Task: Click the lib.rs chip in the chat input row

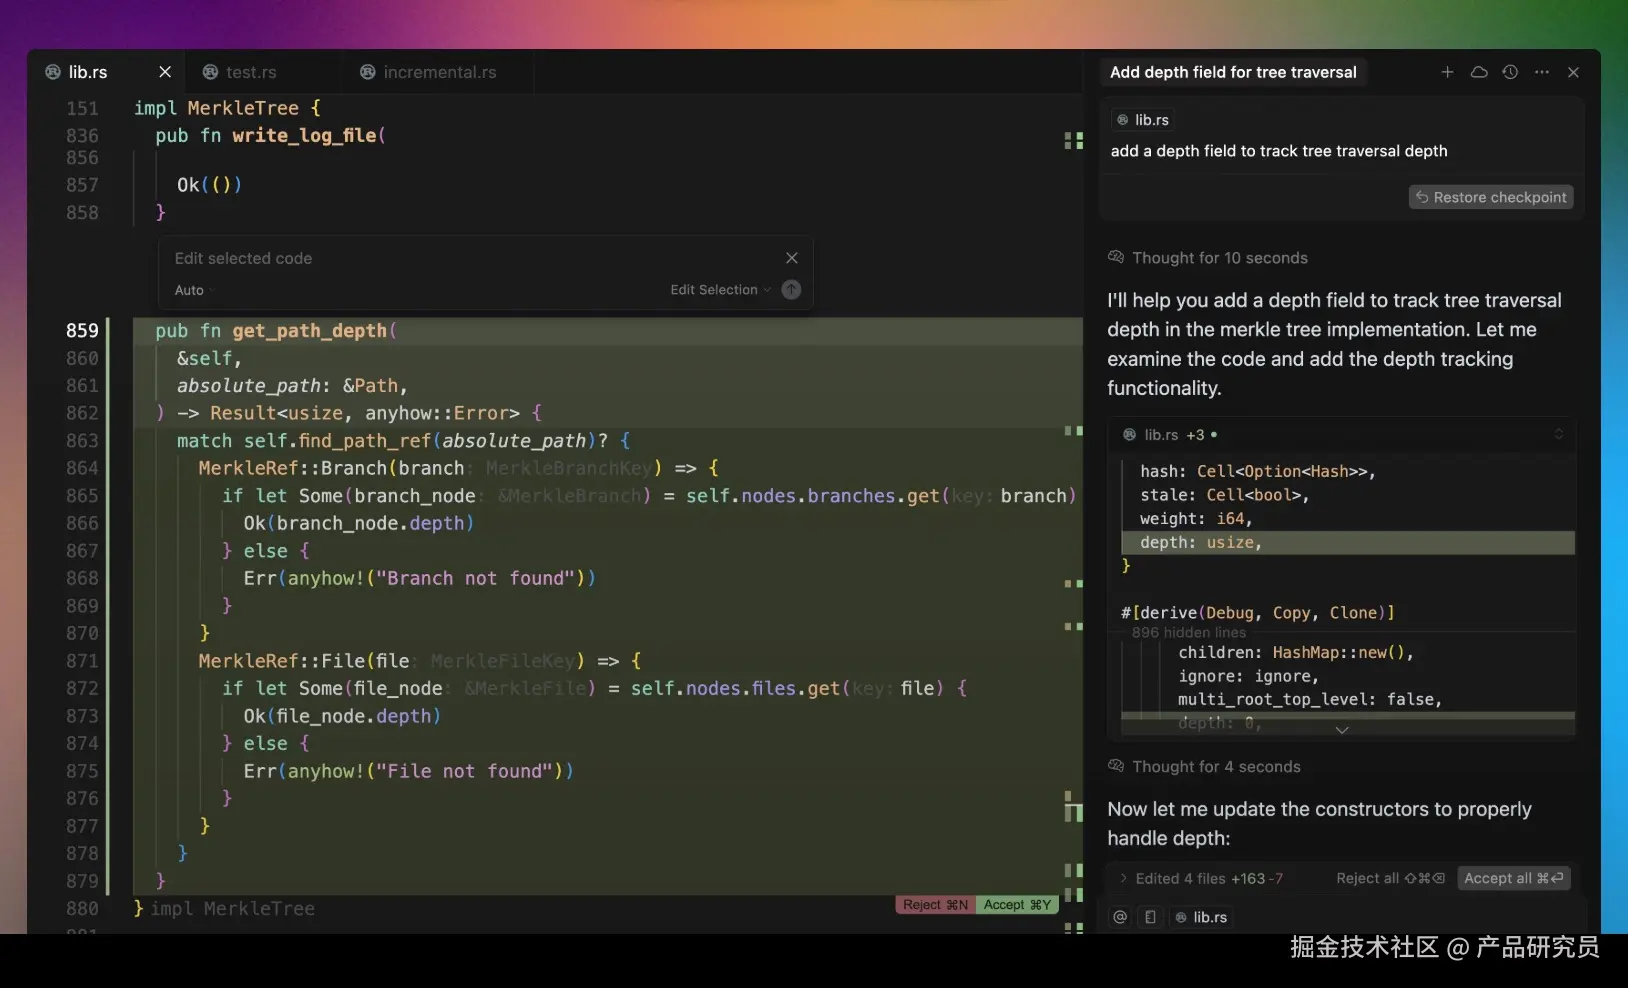Action: (x=1200, y=917)
